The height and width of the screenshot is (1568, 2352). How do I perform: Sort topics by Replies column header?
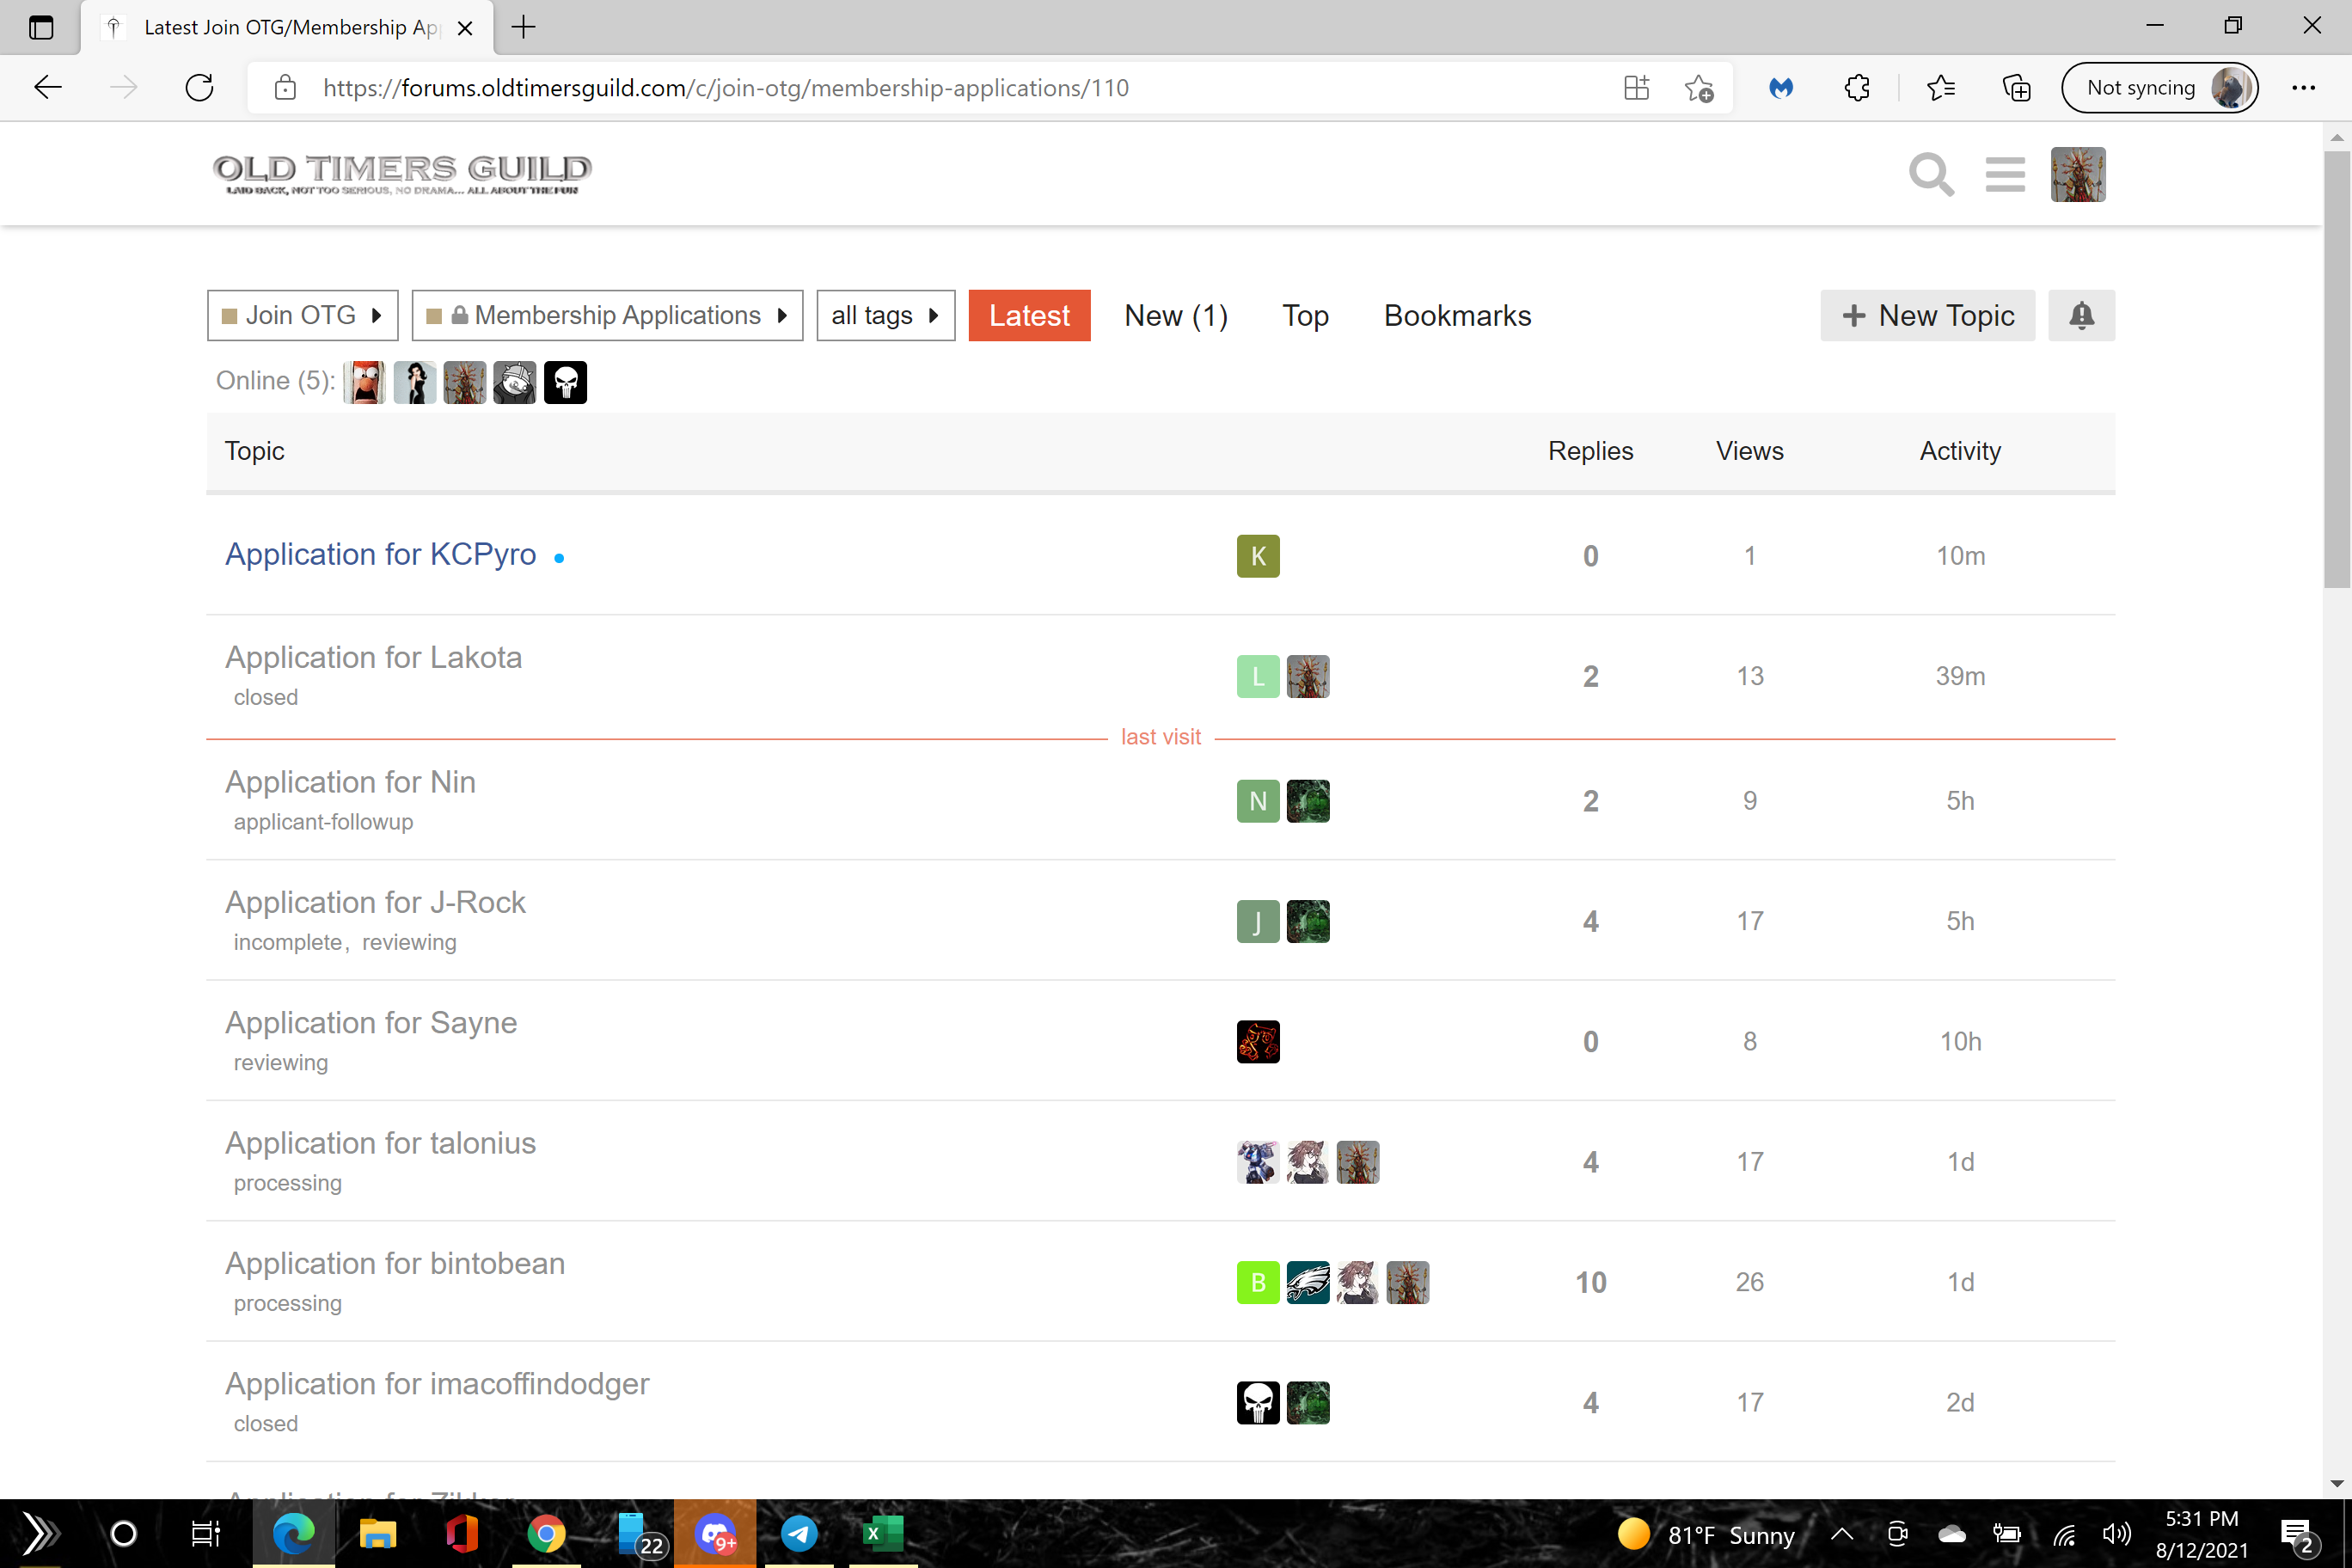click(1590, 451)
